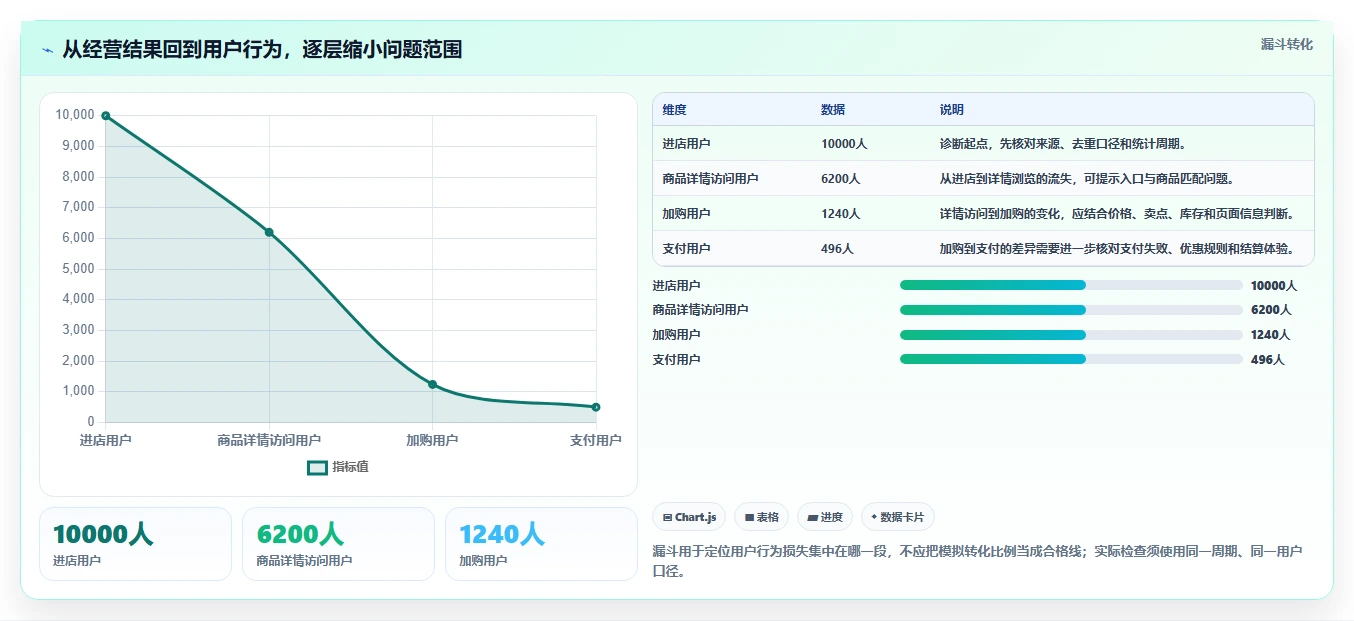Click the lightning icon beside the title
This screenshot has width=1354, height=621.
pos(48,50)
